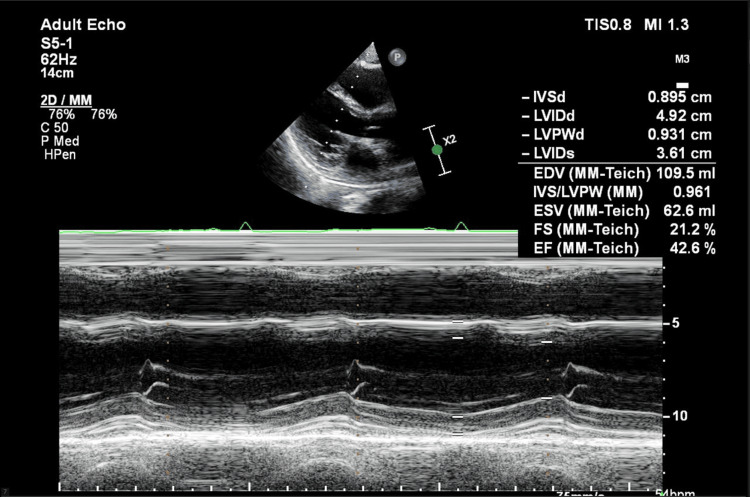Select the LVIDd measurement label
This screenshot has height=497, width=750.
pyautogui.click(x=554, y=116)
